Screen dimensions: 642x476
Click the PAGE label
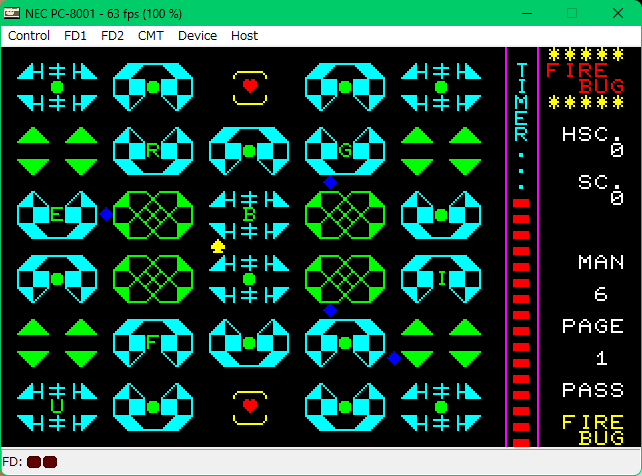[x=593, y=327]
